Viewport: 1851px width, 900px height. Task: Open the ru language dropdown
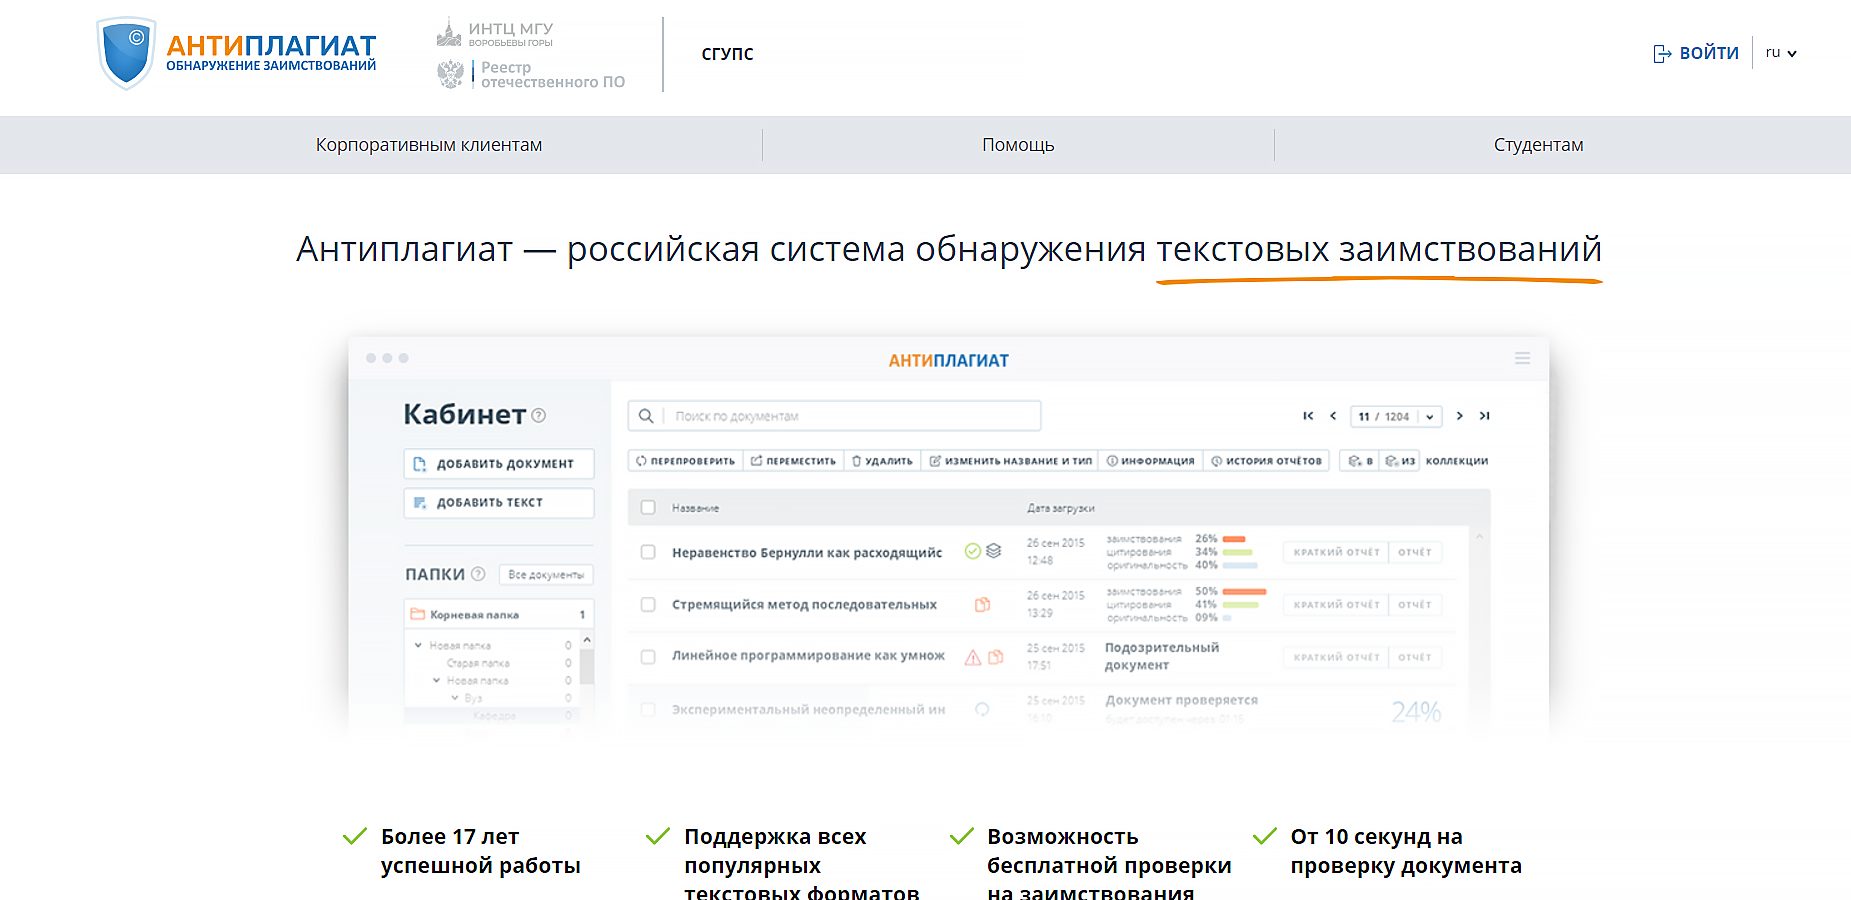pos(1781,53)
